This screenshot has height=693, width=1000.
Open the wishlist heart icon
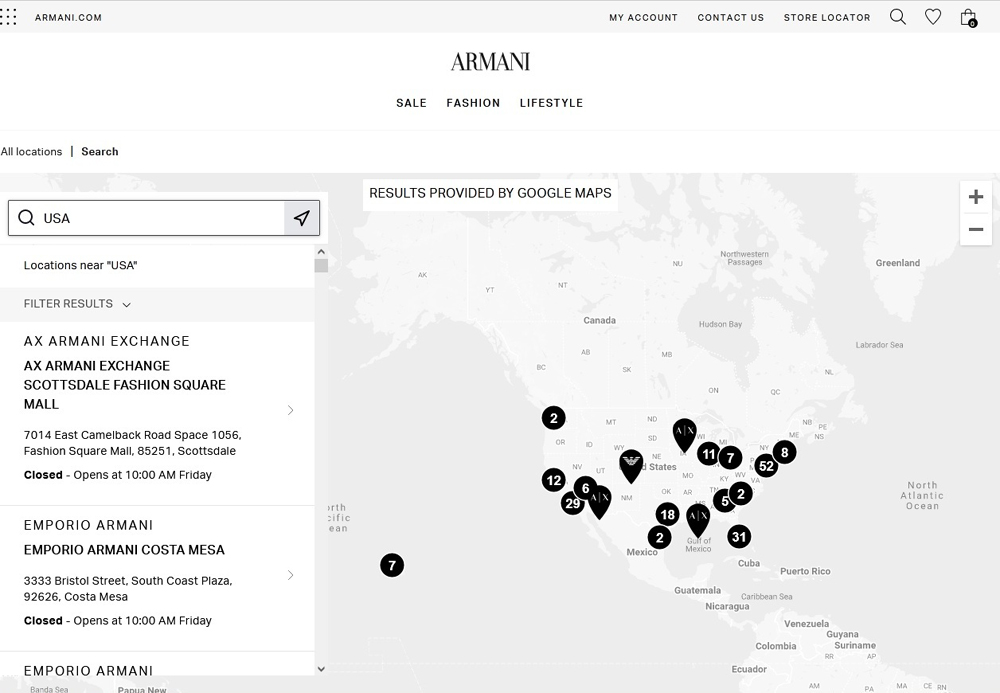tap(933, 16)
